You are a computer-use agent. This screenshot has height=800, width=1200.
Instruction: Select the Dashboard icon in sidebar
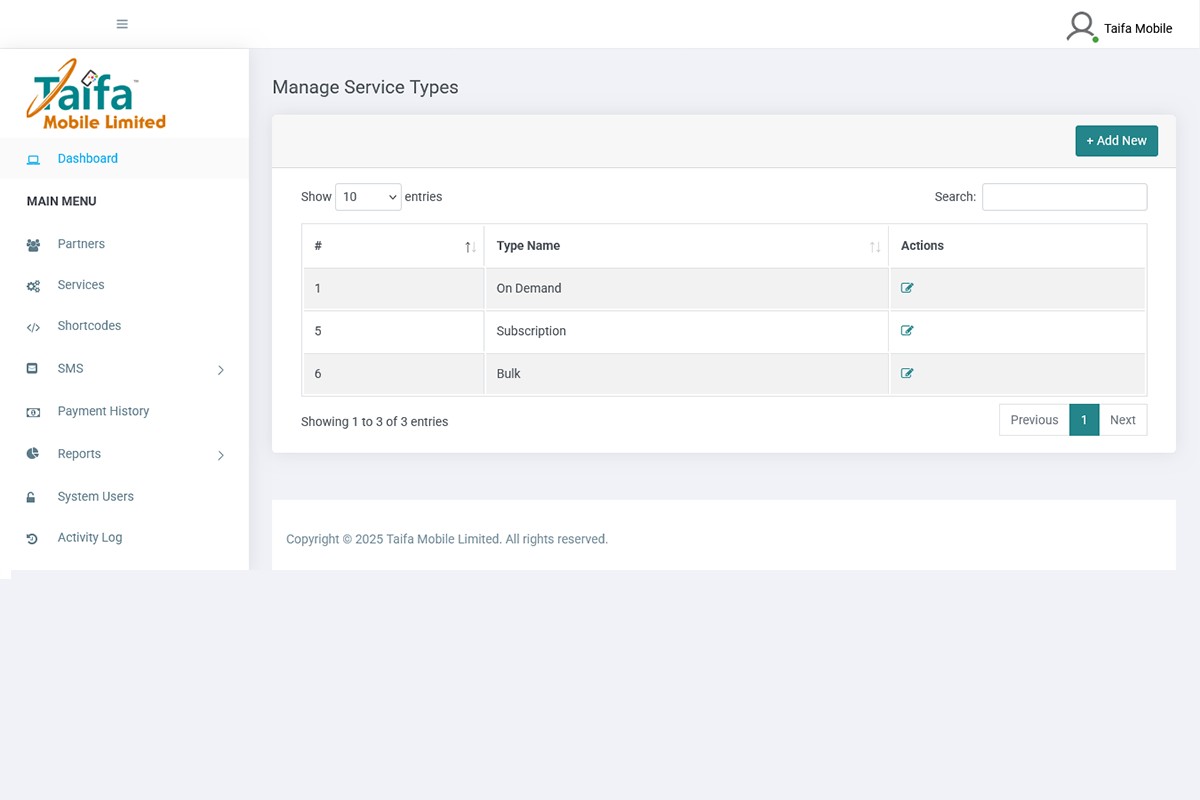tap(33, 158)
